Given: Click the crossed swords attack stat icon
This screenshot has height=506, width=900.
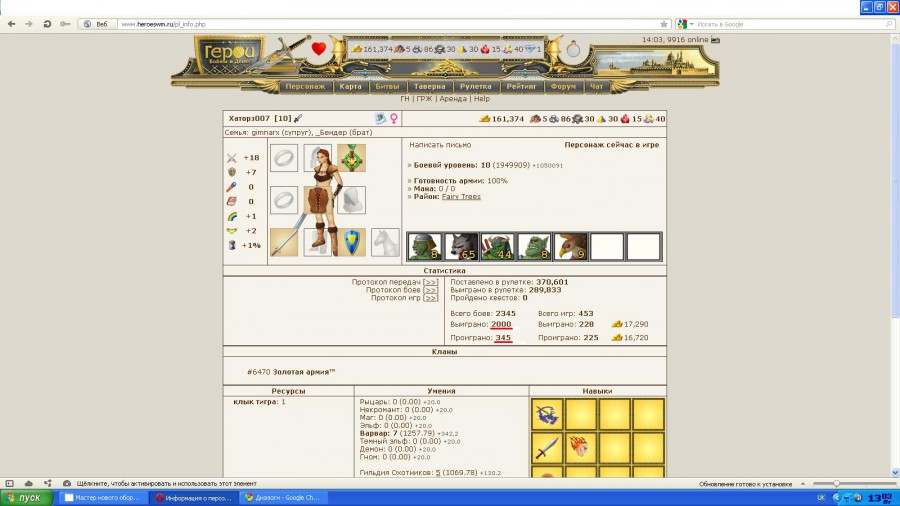Looking at the screenshot, I should (x=231, y=158).
